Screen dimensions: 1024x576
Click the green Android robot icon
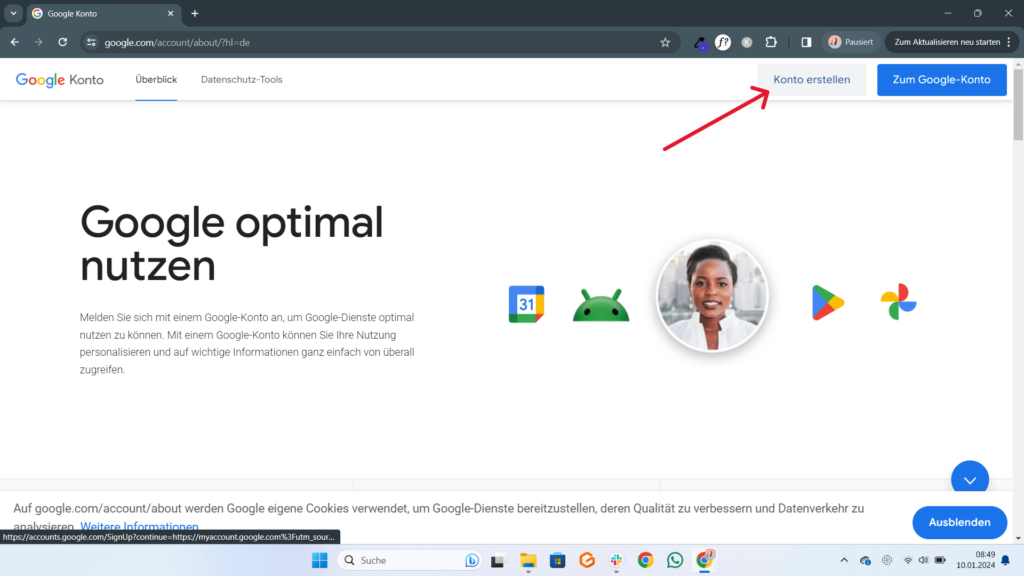click(x=601, y=305)
